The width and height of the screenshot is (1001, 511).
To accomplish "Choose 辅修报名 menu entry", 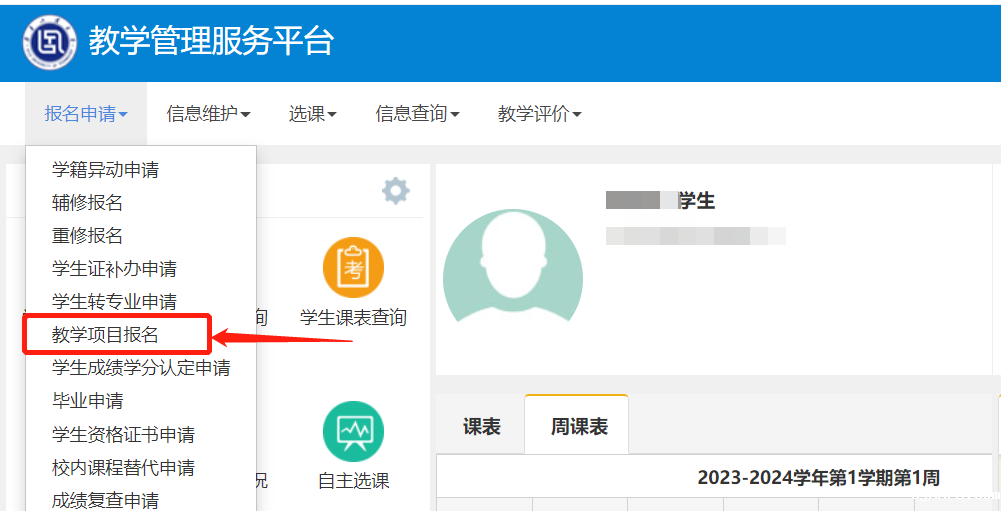I will tap(88, 203).
